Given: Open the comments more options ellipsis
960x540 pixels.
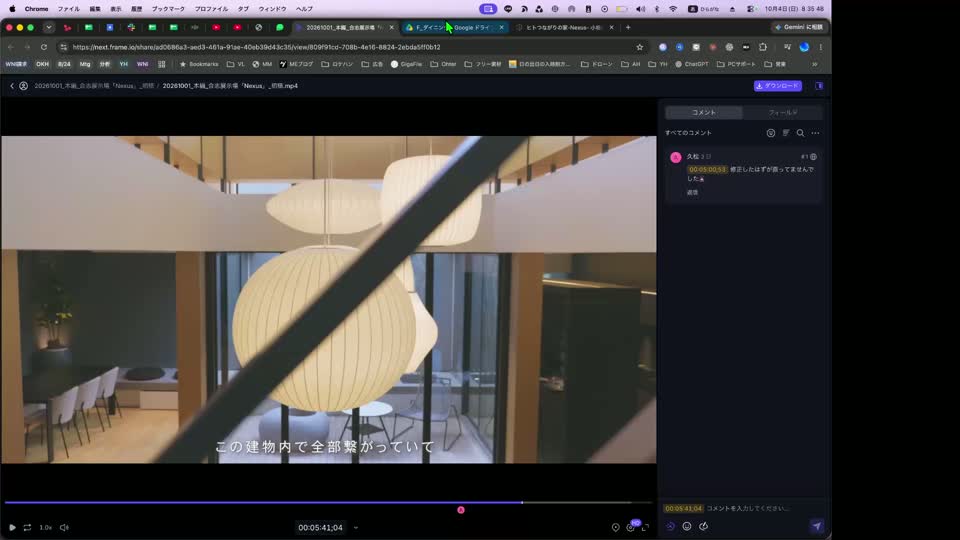Looking at the screenshot, I should coord(816,133).
